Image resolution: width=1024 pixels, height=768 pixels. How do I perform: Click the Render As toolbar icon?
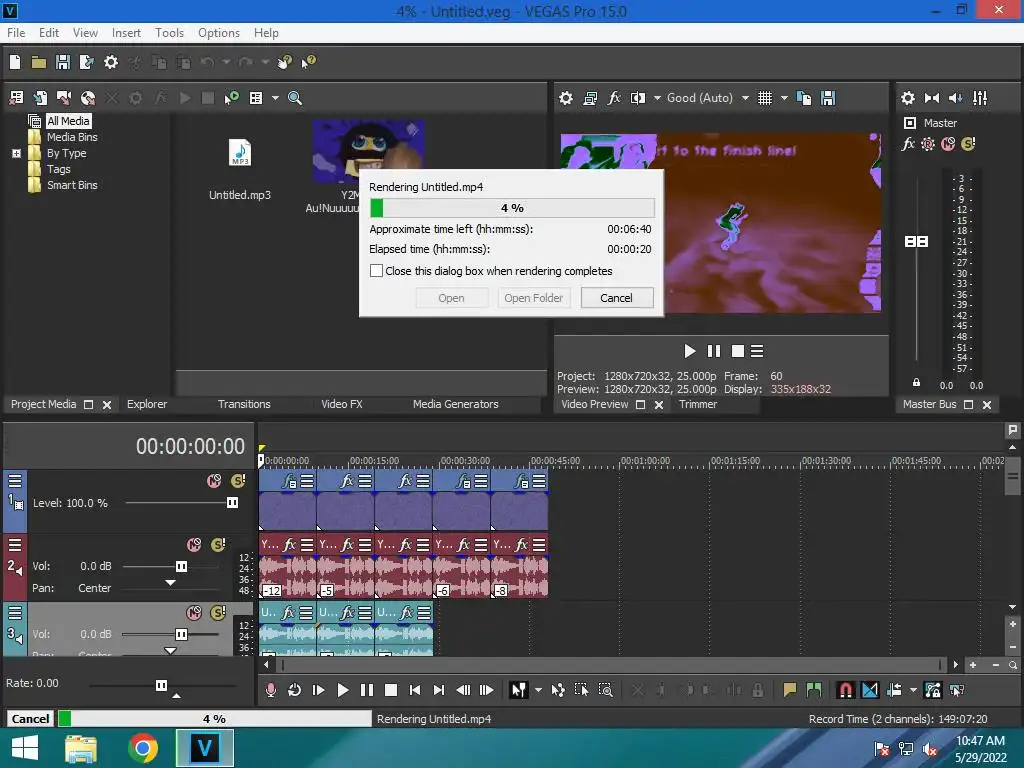[x=86, y=62]
